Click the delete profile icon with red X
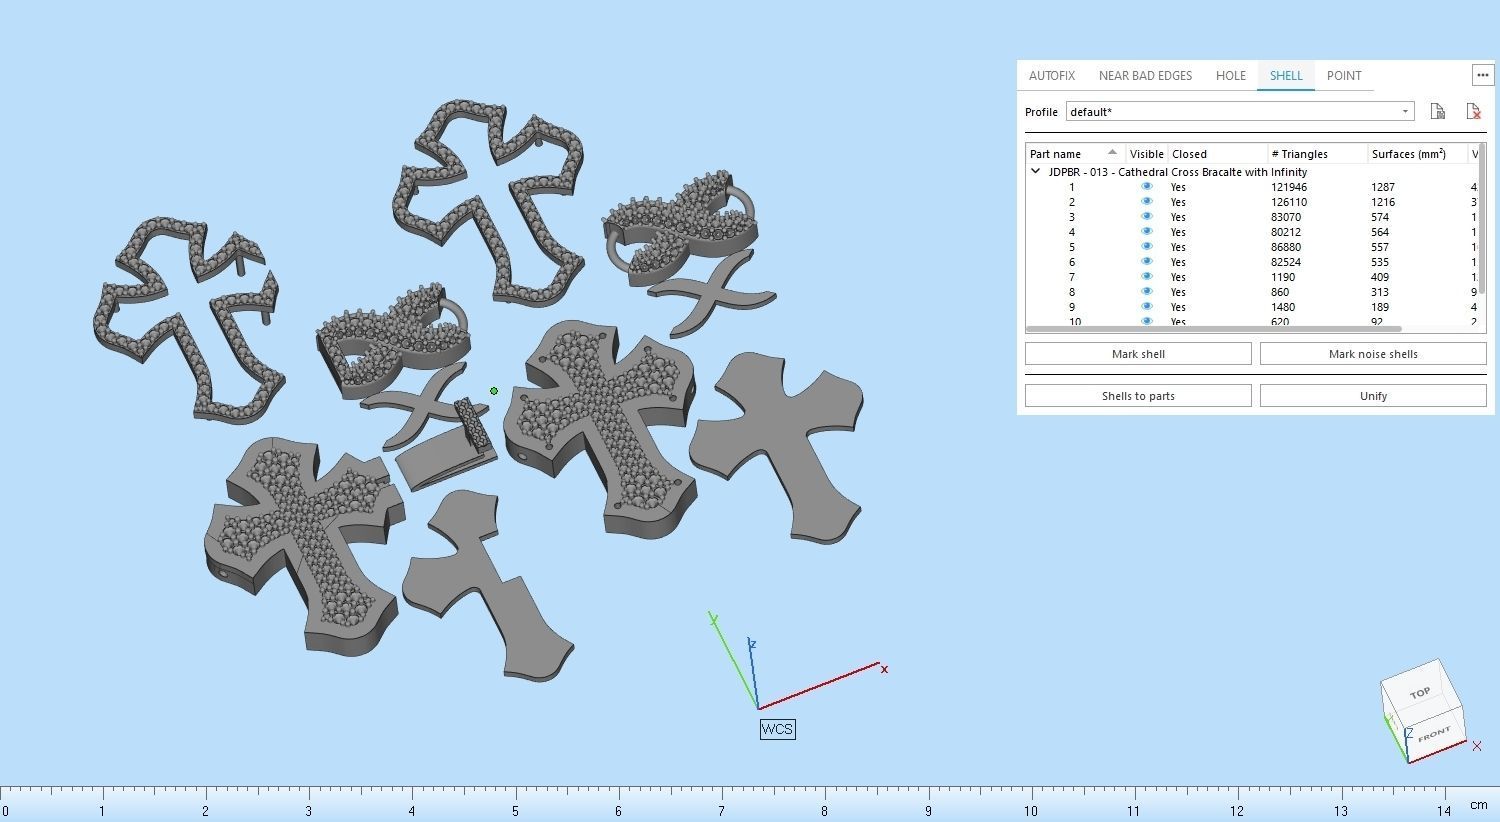Image resolution: width=1500 pixels, height=822 pixels. 1473,111
